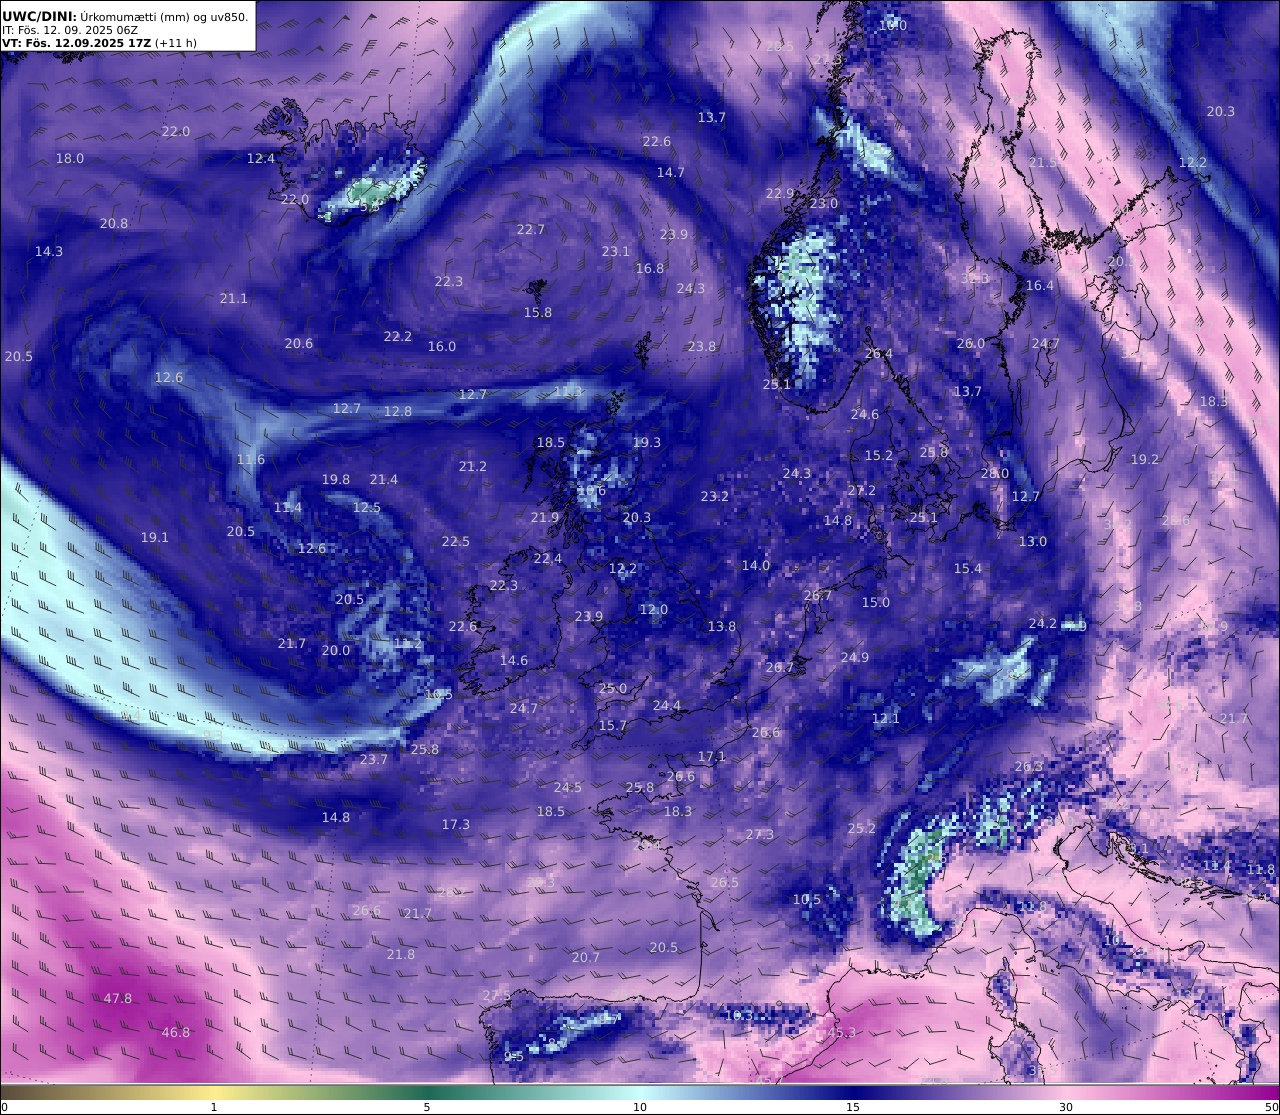Click the 16.4 value over the Baltic
Screen dimensions: 1280x1115
1040,286
